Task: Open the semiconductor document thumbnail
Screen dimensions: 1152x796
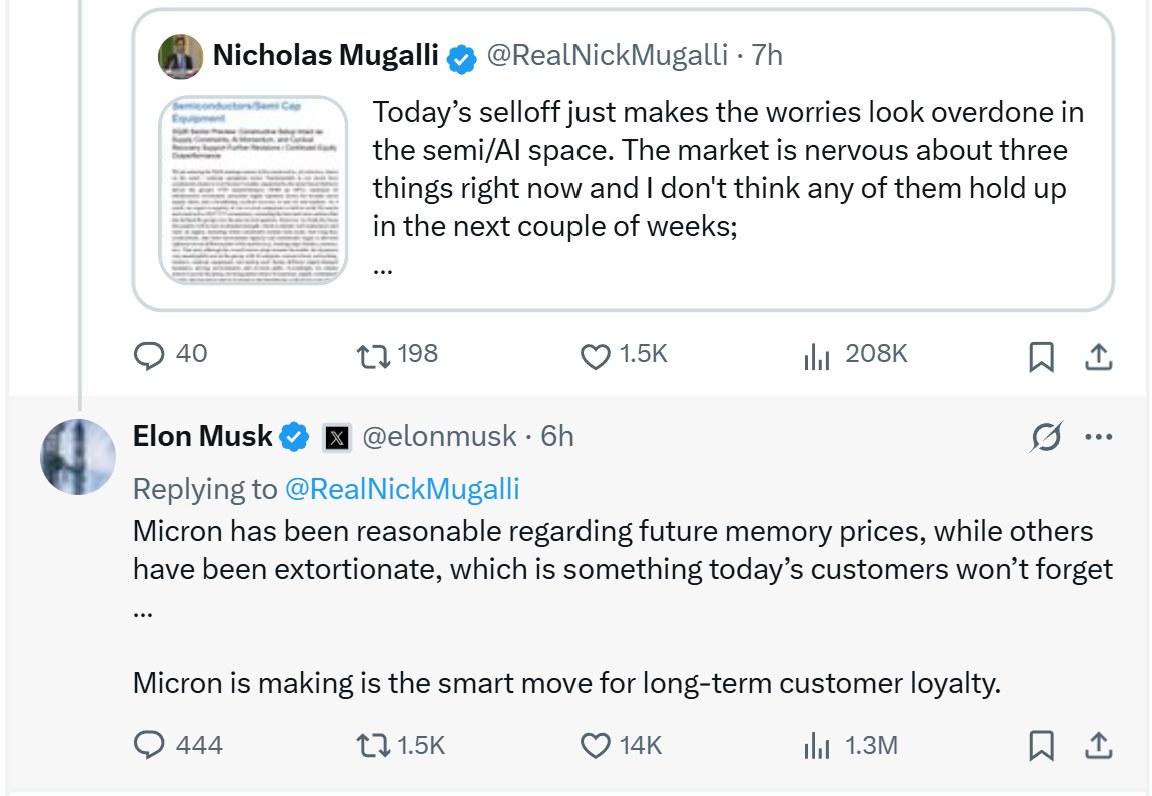Action: point(253,190)
